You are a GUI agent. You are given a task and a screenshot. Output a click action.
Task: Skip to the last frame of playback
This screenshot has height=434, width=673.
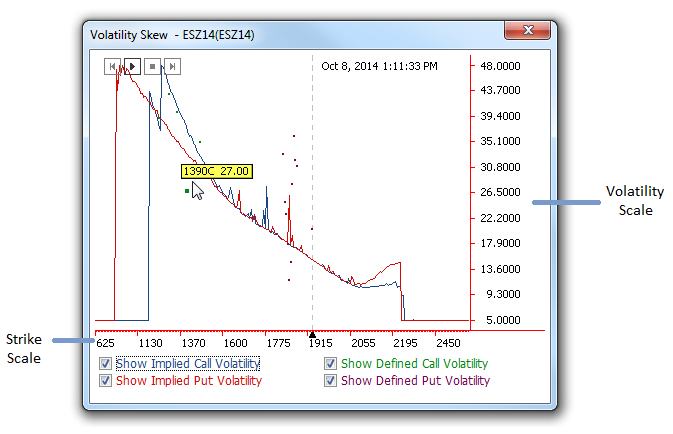click(172, 67)
